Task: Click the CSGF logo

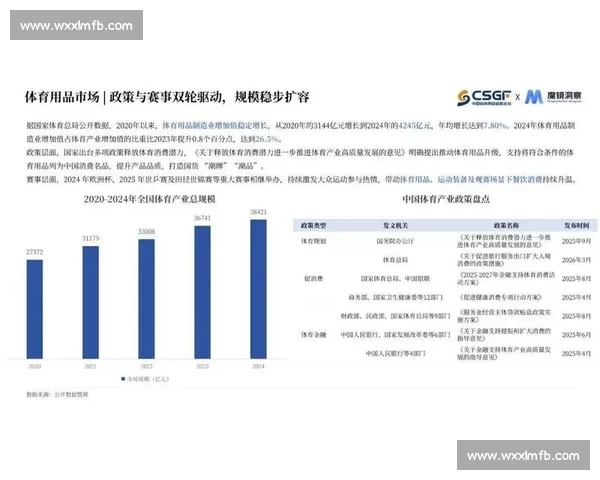Action: click(484, 98)
